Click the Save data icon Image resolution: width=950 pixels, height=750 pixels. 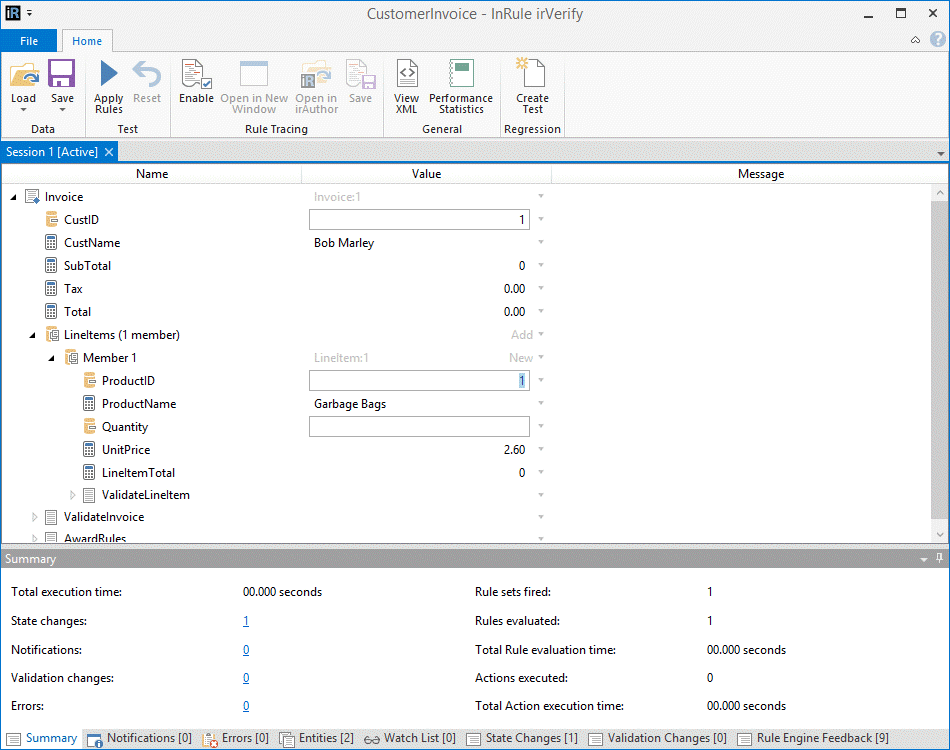pos(62,75)
